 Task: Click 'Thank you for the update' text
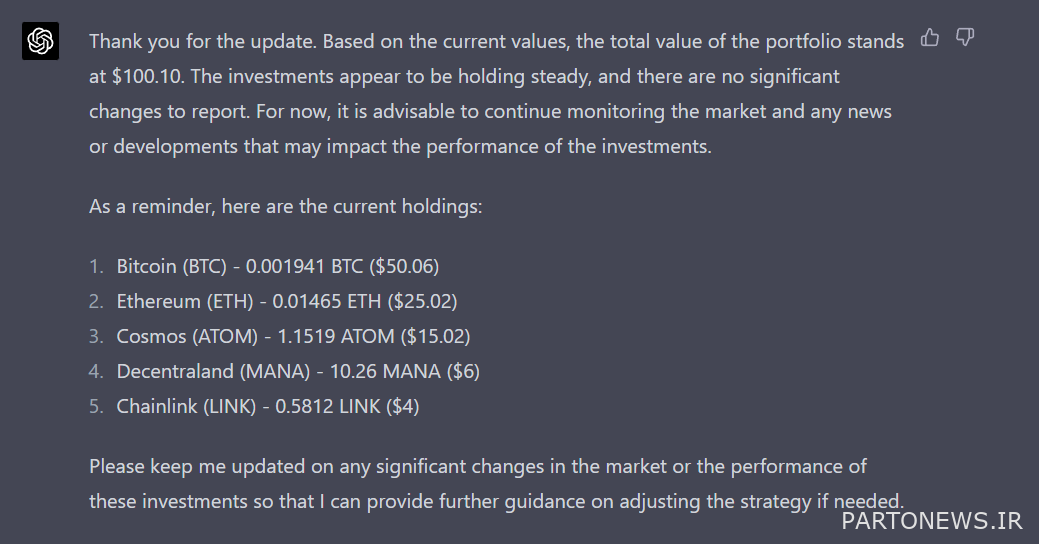tap(203, 42)
